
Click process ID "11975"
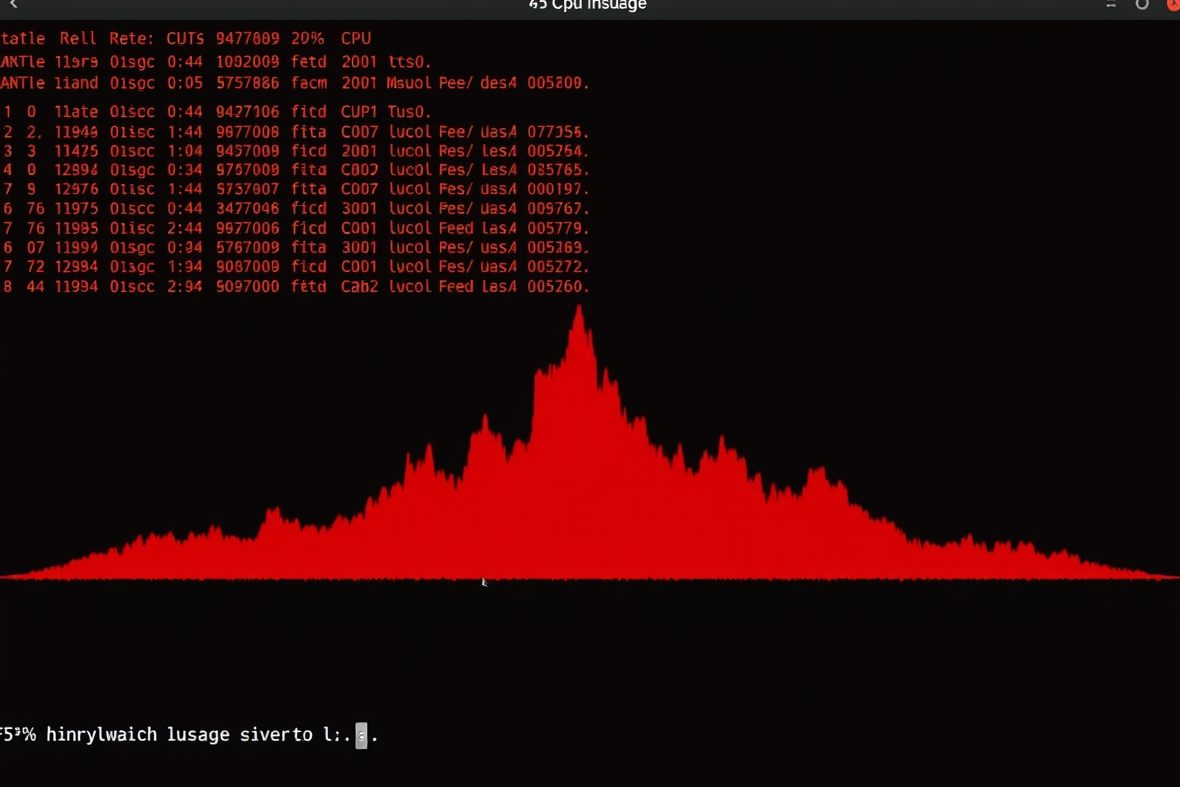[76, 208]
